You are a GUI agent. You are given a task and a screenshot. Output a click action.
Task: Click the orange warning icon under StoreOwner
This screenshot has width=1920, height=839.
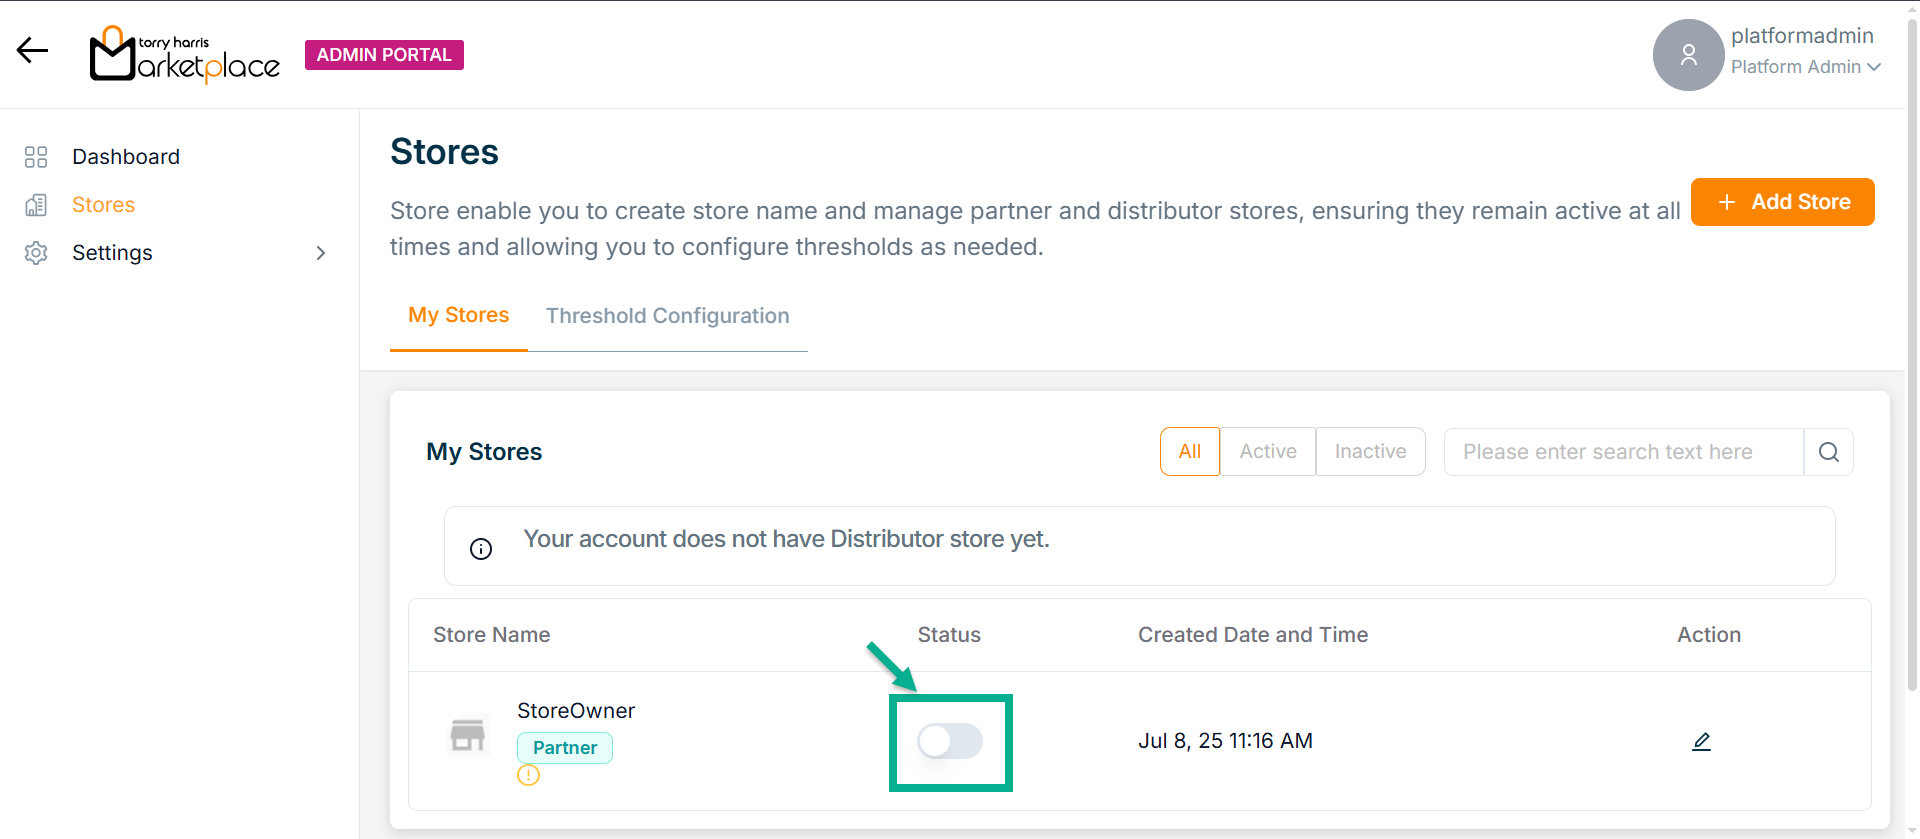point(528,775)
